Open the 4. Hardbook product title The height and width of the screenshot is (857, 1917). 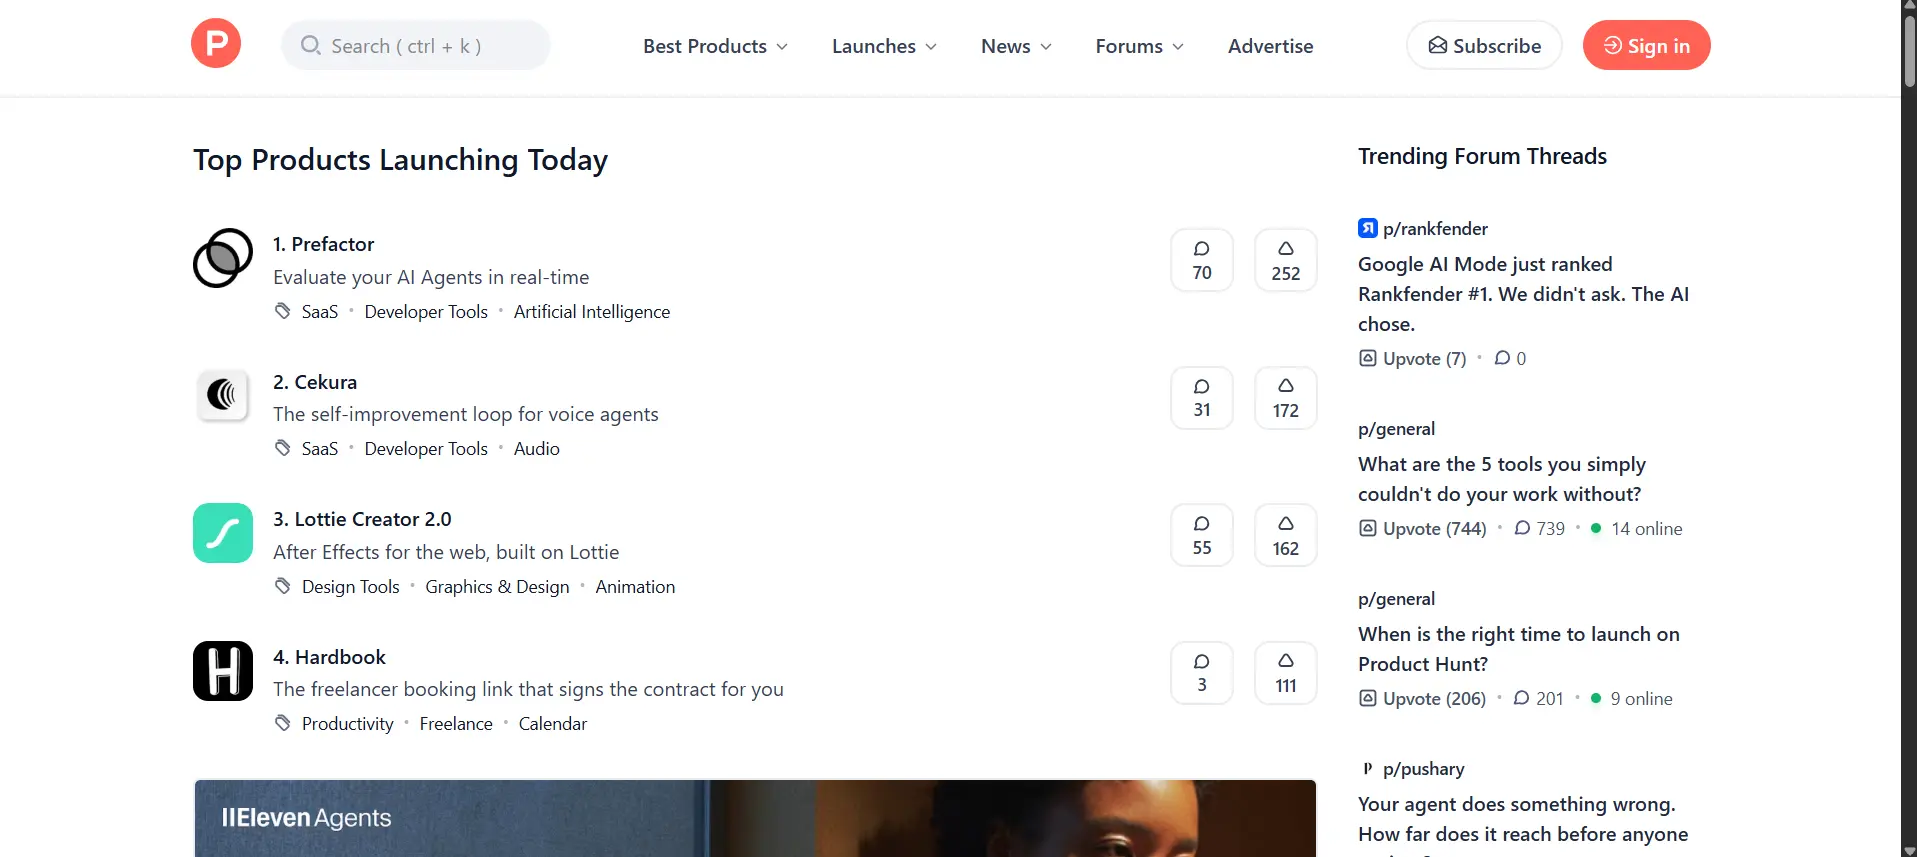coord(329,657)
